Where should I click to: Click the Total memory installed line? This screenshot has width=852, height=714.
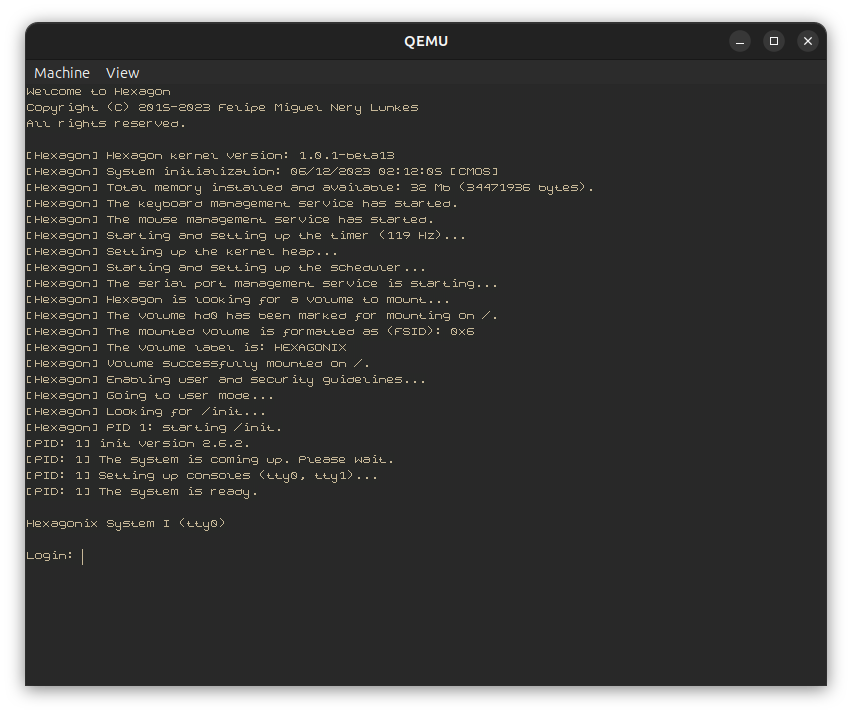point(310,188)
